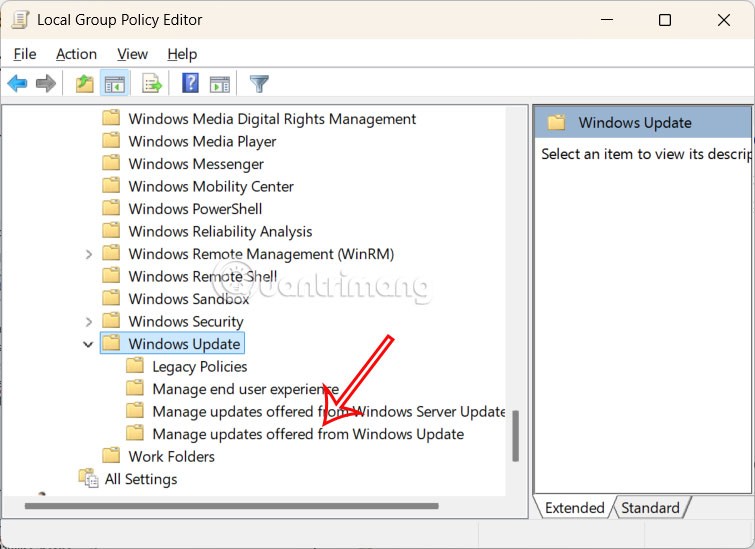755x549 pixels.
Task: Click the Export List toolbar icon
Action: point(152,84)
